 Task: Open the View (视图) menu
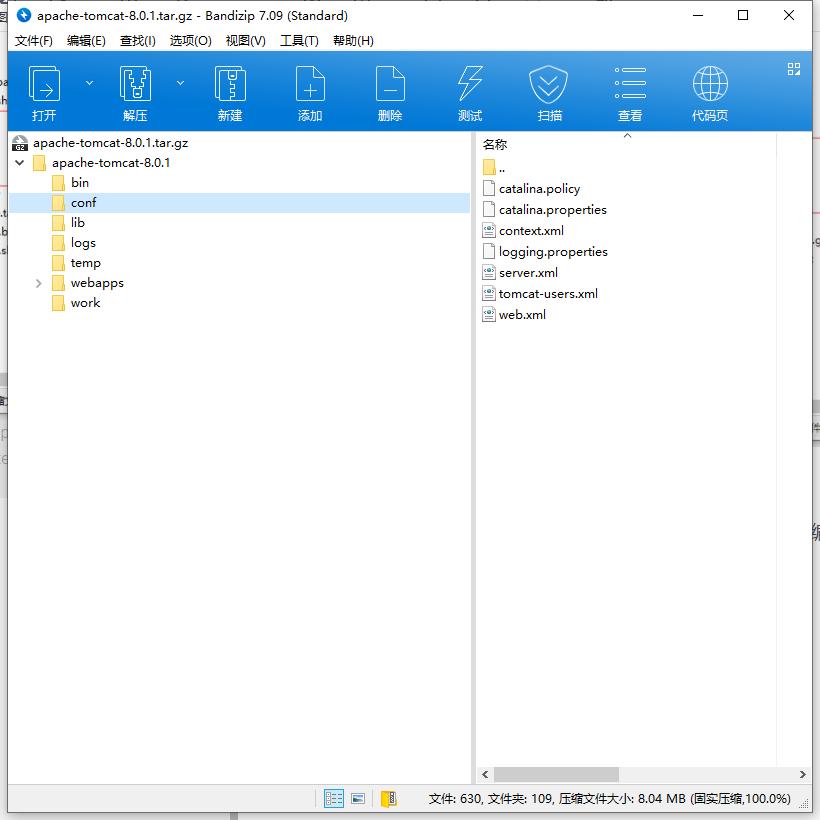pyautogui.click(x=245, y=41)
